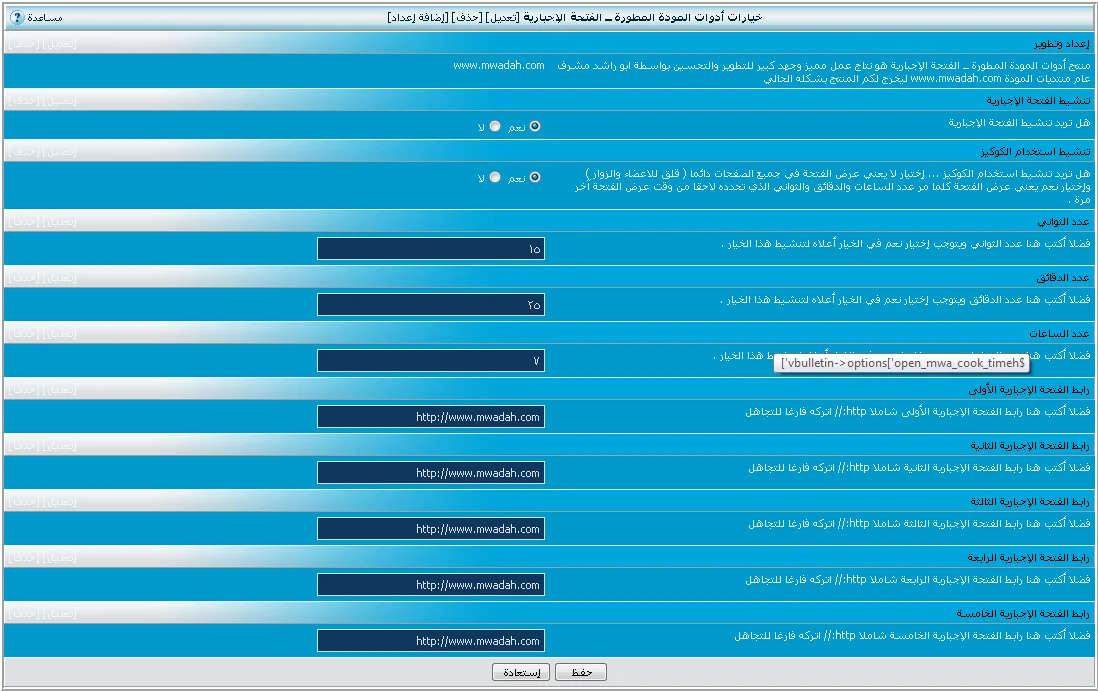Select نعم for تنشيط الفتحة الإجبارية
Screen dimensions: 1098x691
tap(535, 126)
